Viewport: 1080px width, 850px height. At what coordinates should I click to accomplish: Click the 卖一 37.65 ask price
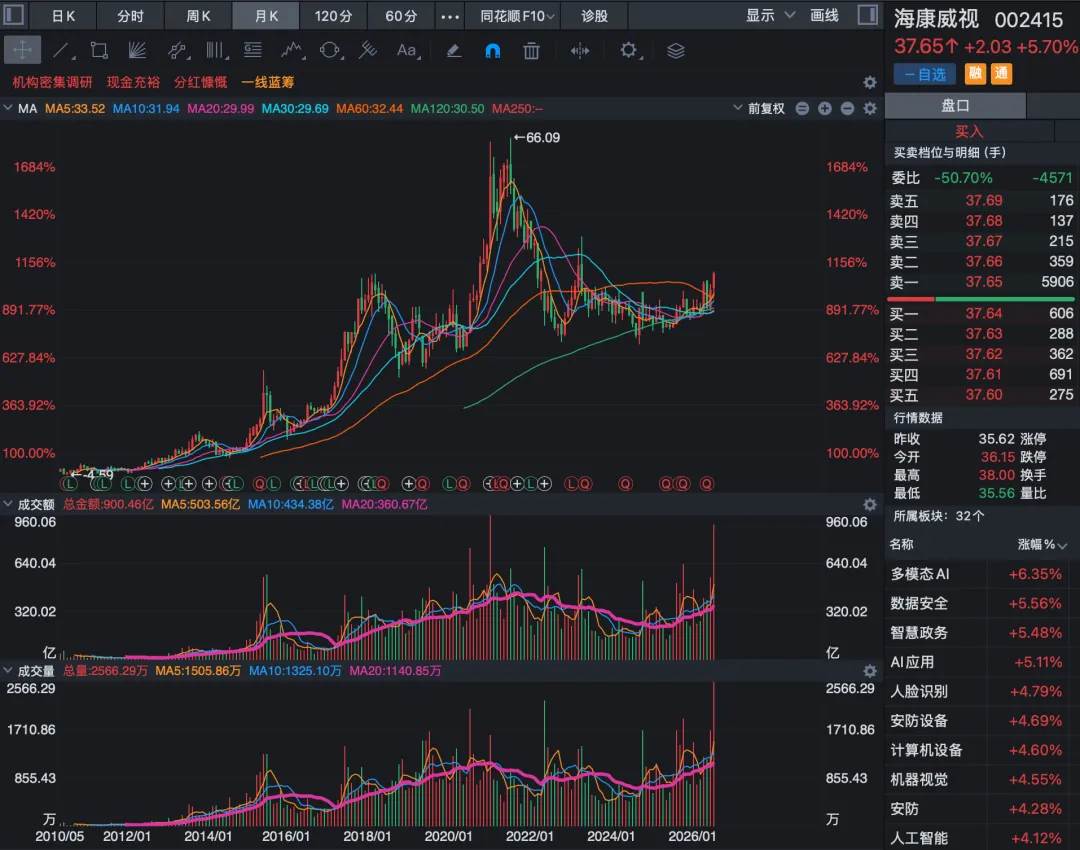(x=984, y=282)
